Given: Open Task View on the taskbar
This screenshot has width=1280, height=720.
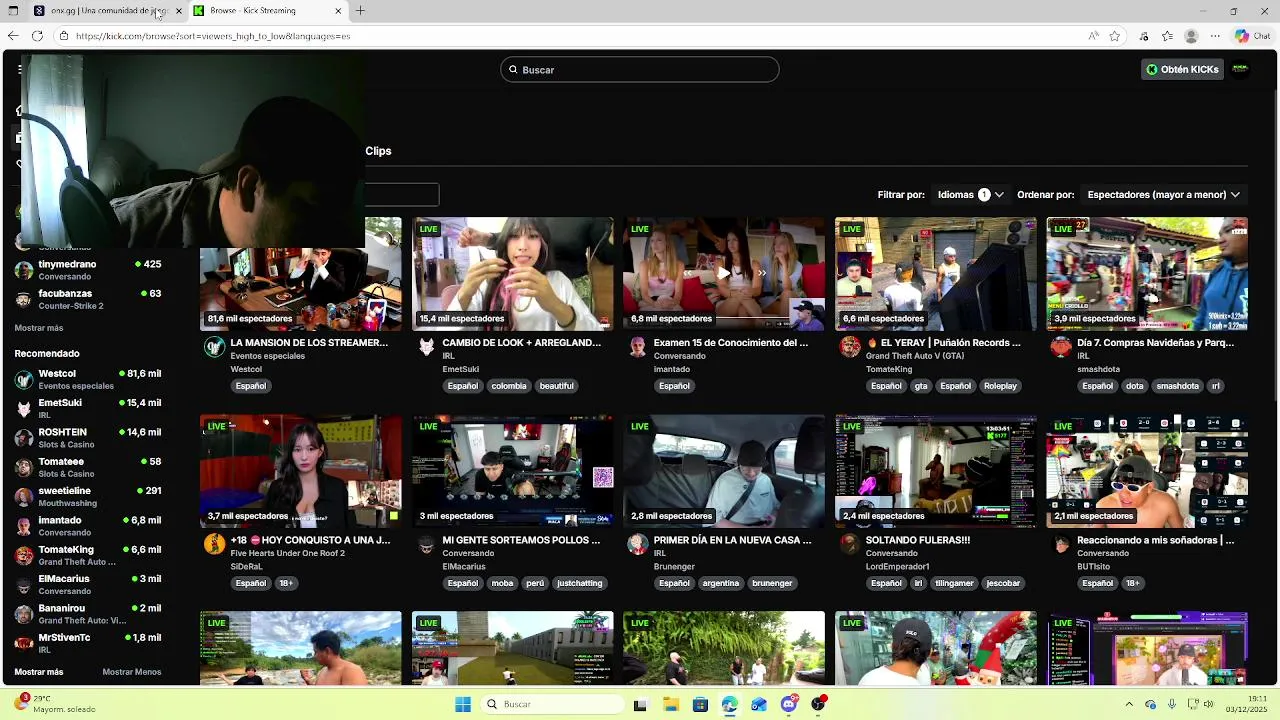Looking at the screenshot, I should point(640,704).
